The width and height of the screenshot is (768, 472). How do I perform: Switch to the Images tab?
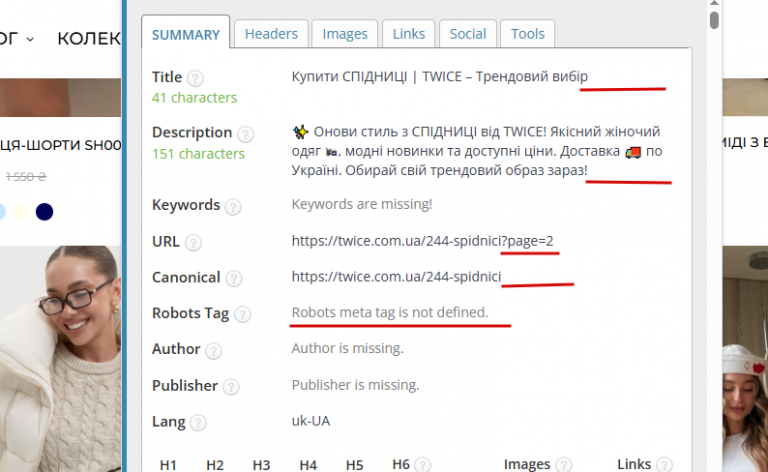click(345, 34)
